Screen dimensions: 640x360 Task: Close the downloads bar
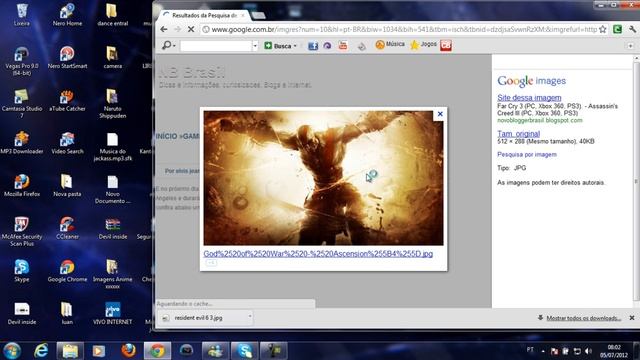coord(632,318)
